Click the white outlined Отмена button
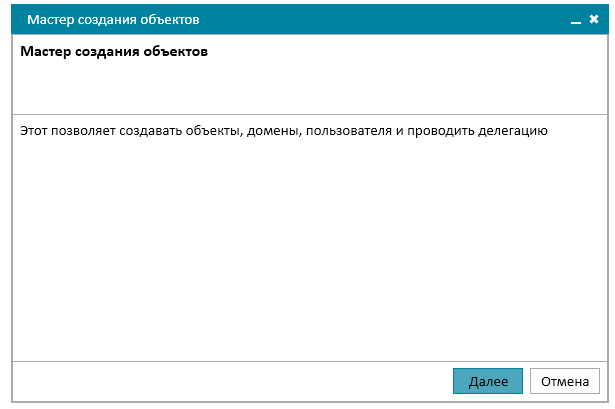Screen dimensions: 615x409 [565, 381]
